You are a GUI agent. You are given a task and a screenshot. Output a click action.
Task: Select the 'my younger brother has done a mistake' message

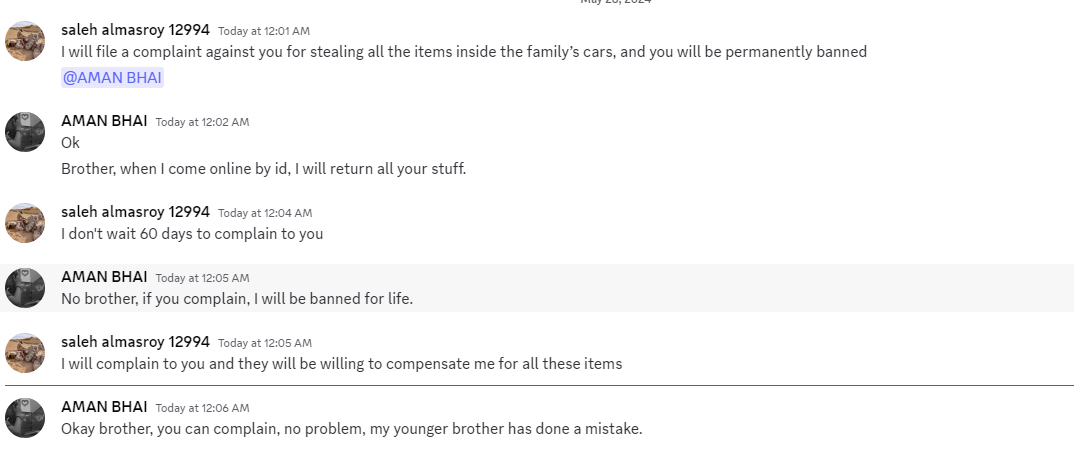[351, 429]
